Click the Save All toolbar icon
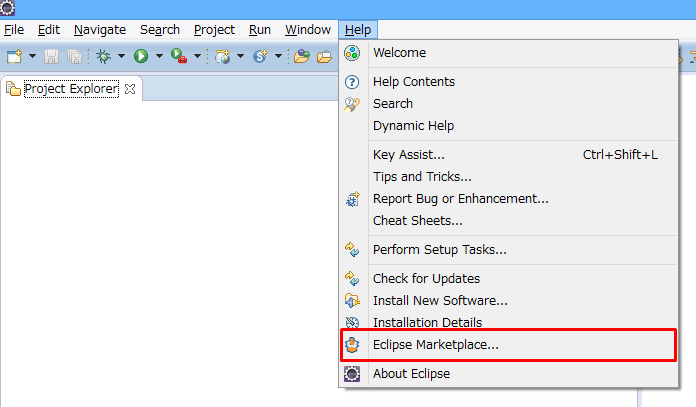The image size is (696, 407). (74, 56)
